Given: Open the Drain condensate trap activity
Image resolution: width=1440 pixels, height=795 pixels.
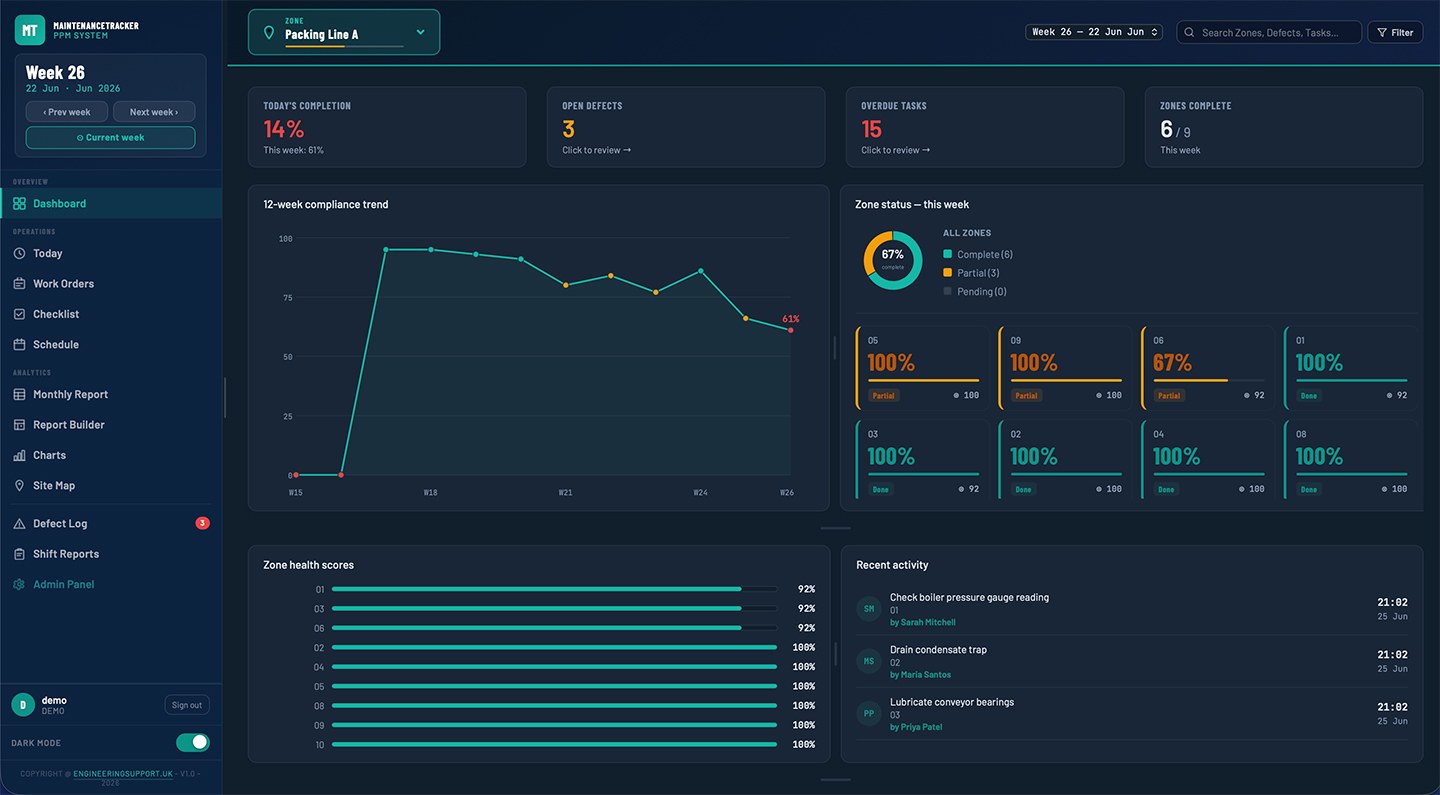Looking at the screenshot, I should (1132, 661).
